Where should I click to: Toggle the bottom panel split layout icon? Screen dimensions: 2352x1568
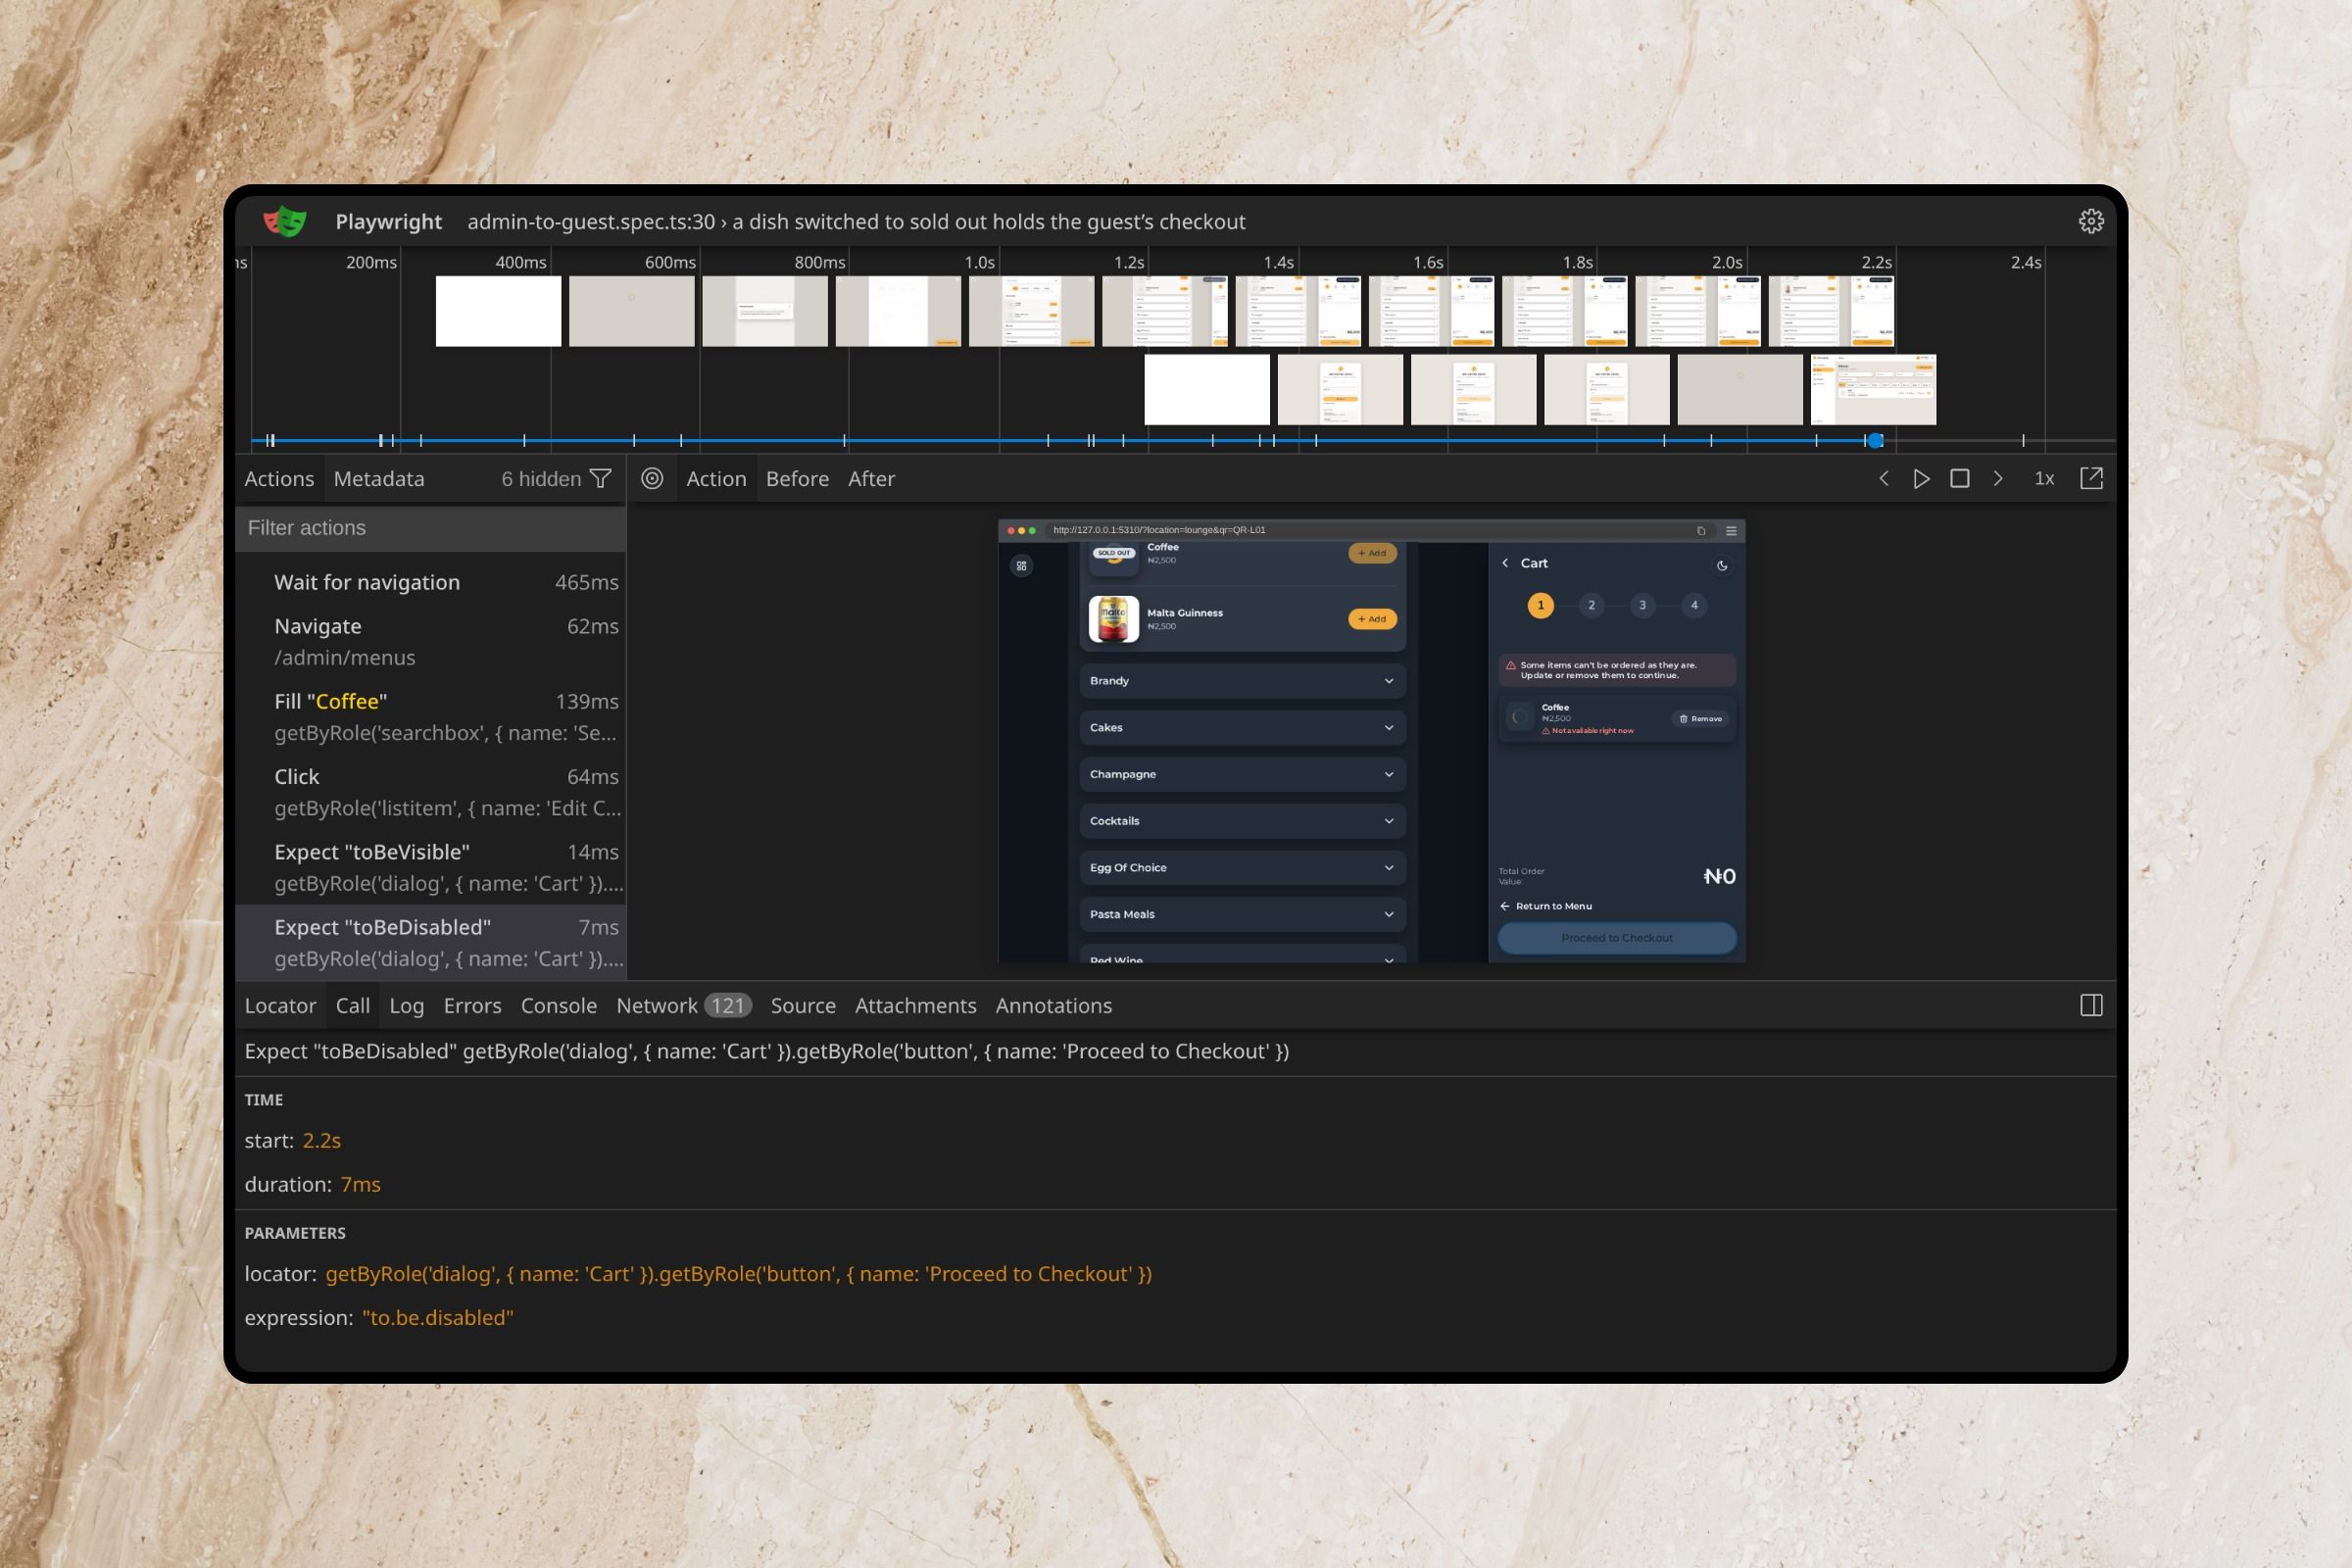point(2091,1005)
